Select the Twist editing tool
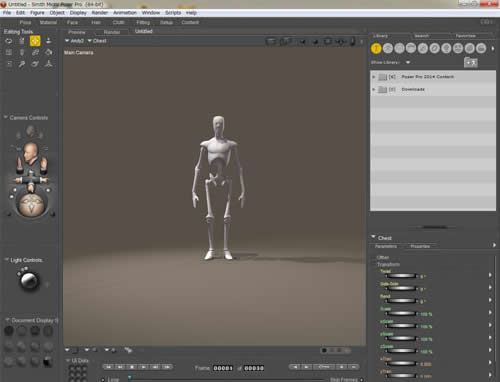The height and width of the screenshot is (382, 500). [22, 41]
